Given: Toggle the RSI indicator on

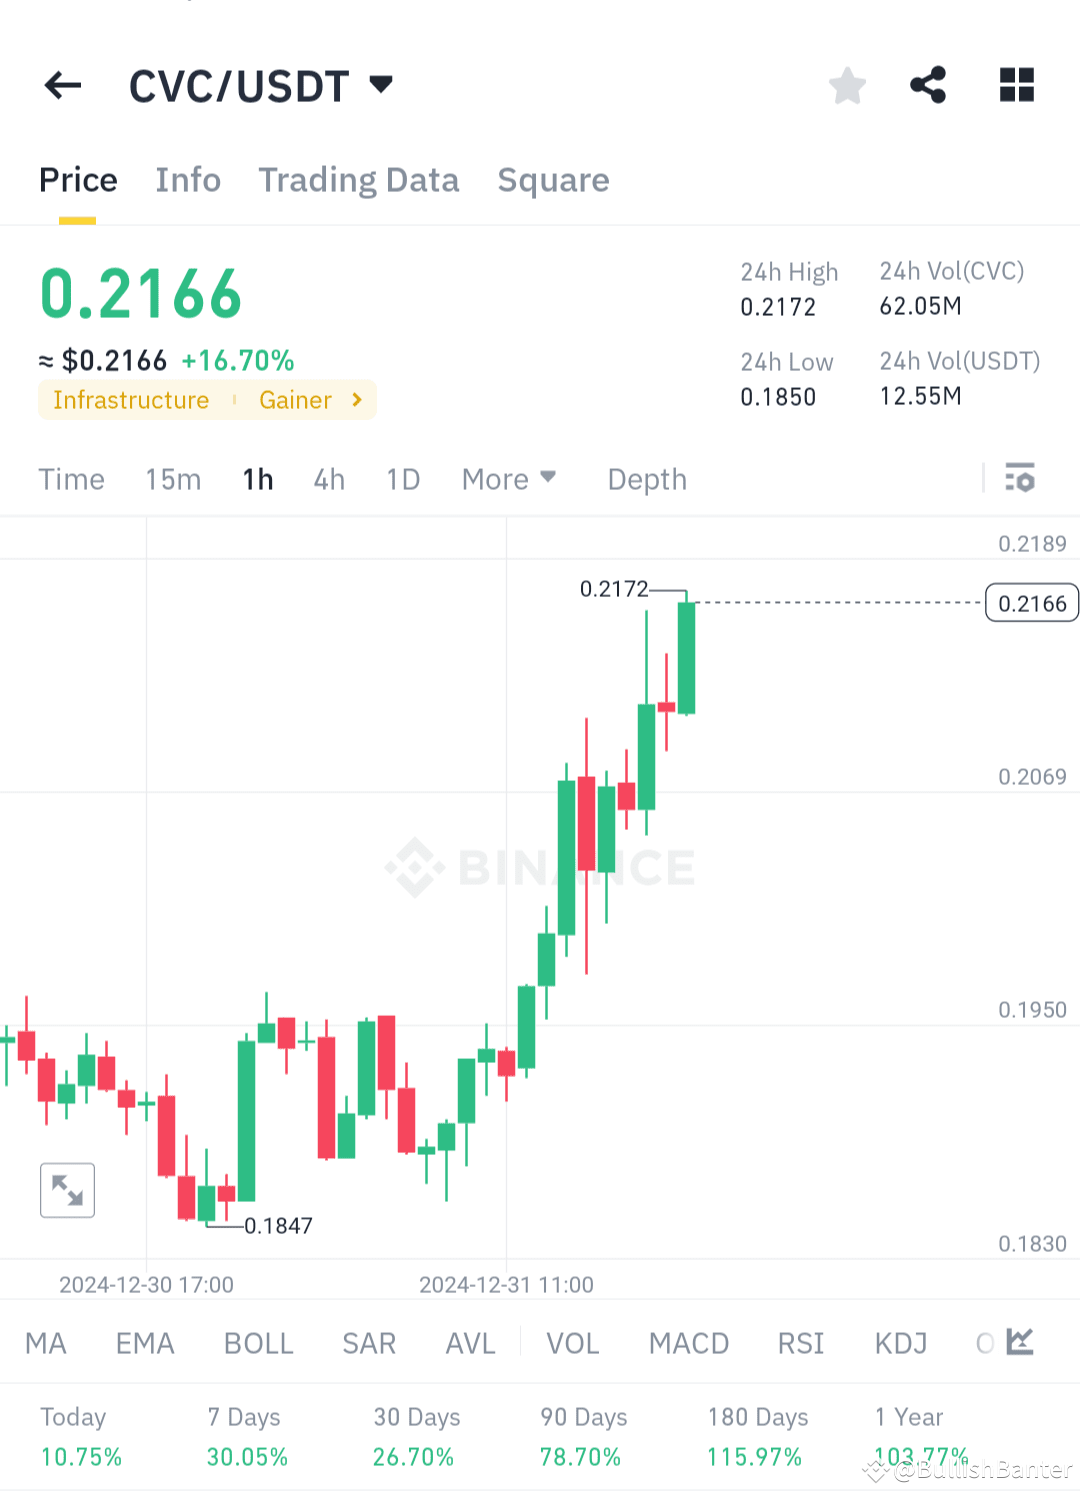Looking at the screenshot, I should tap(800, 1343).
